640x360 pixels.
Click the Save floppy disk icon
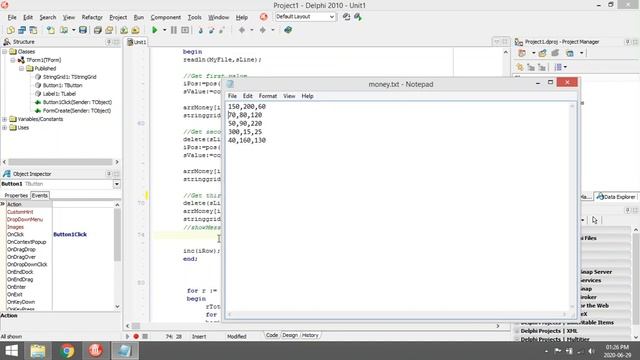tap(83, 30)
